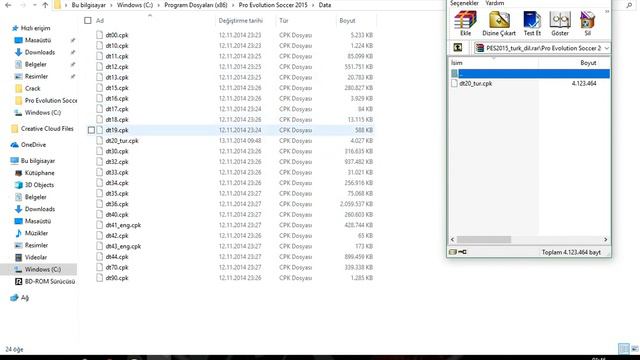Toggle the select-all checkbox in header

pos(88,20)
